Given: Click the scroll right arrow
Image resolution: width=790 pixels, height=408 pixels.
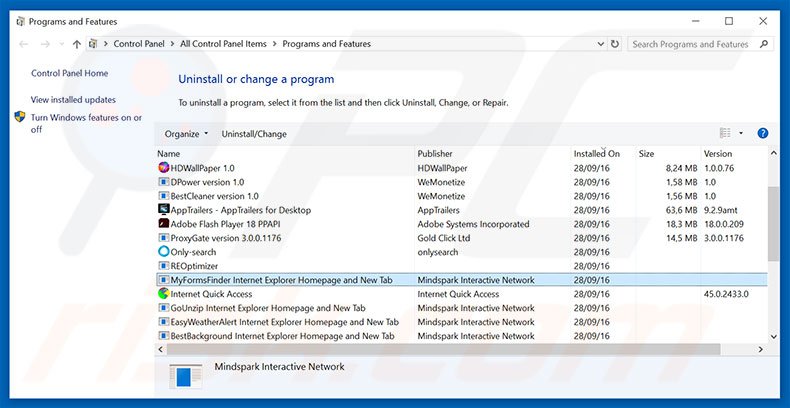Looking at the screenshot, I should [x=761, y=349].
